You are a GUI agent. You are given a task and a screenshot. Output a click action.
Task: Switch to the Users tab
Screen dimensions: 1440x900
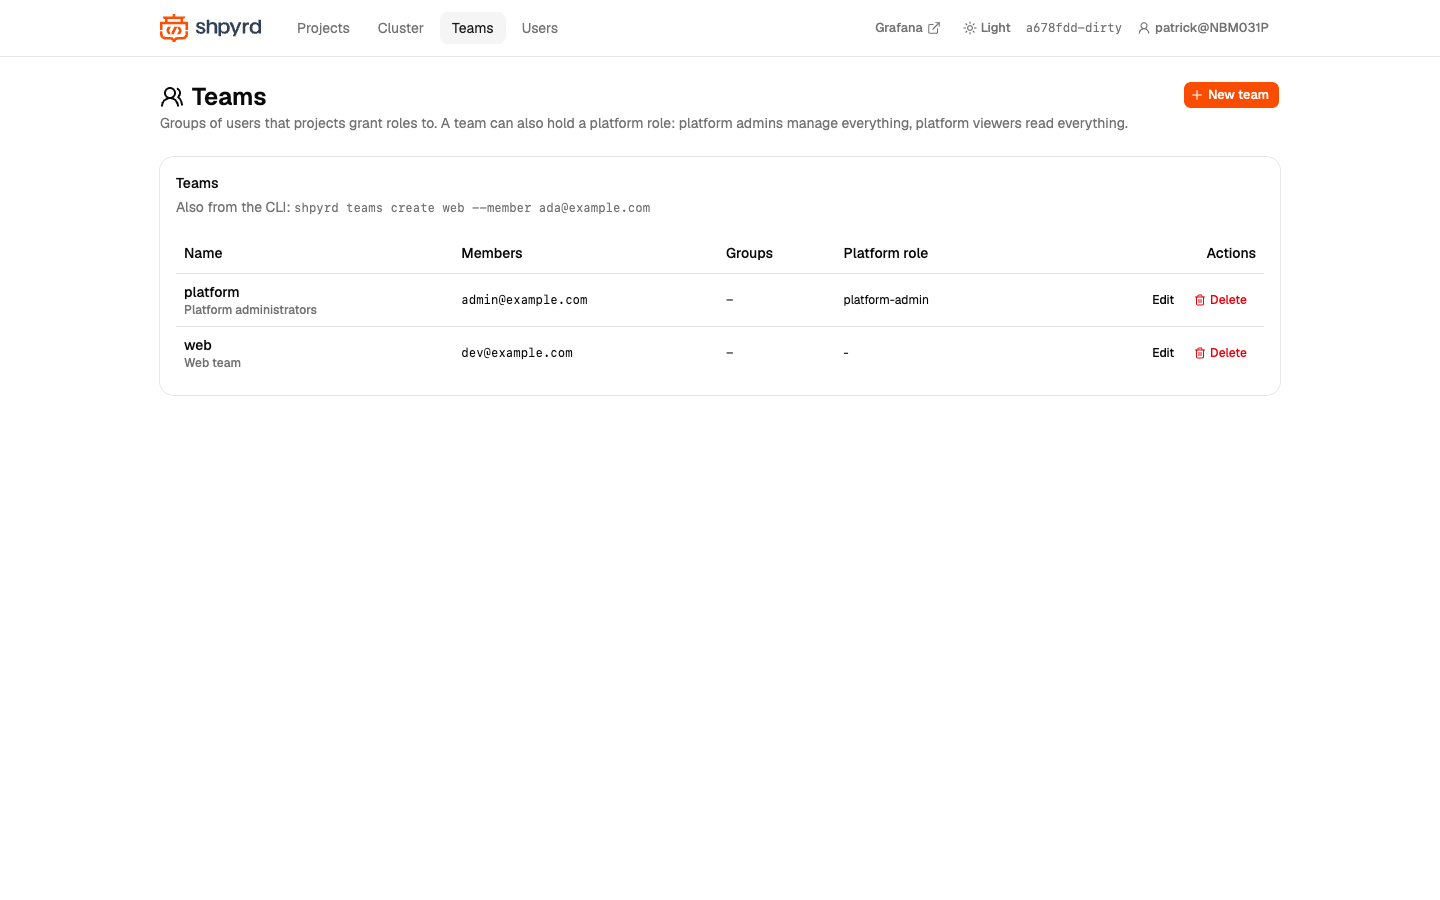(x=540, y=28)
